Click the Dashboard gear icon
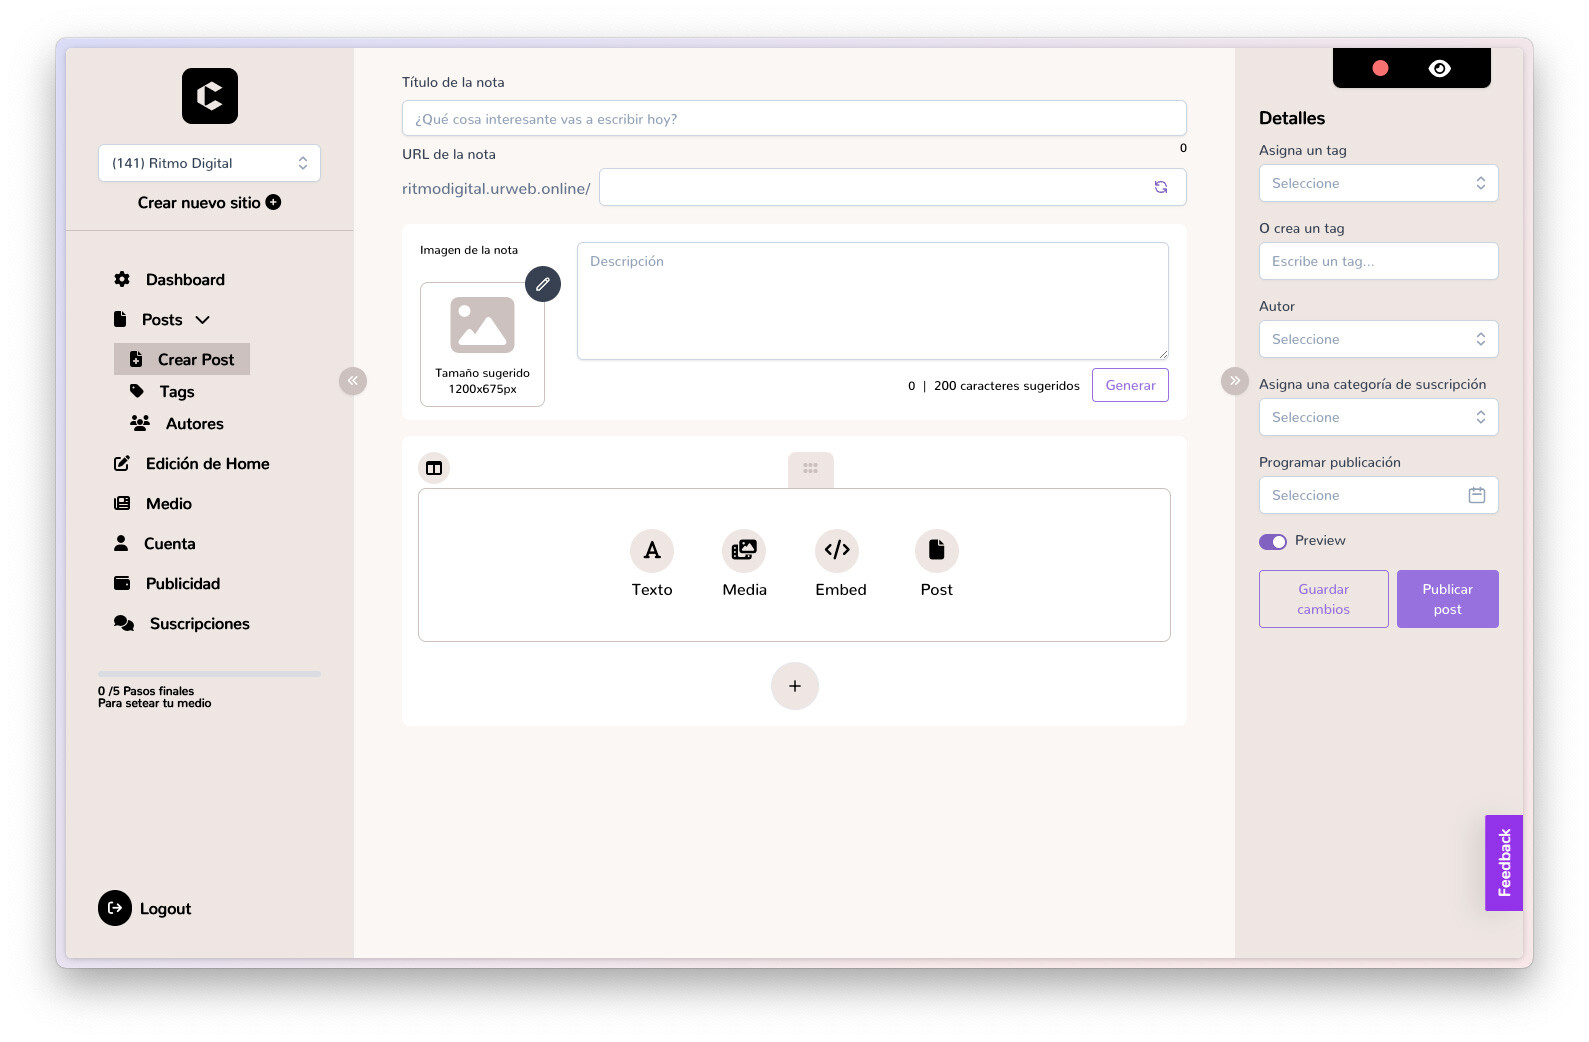 [122, 279]
